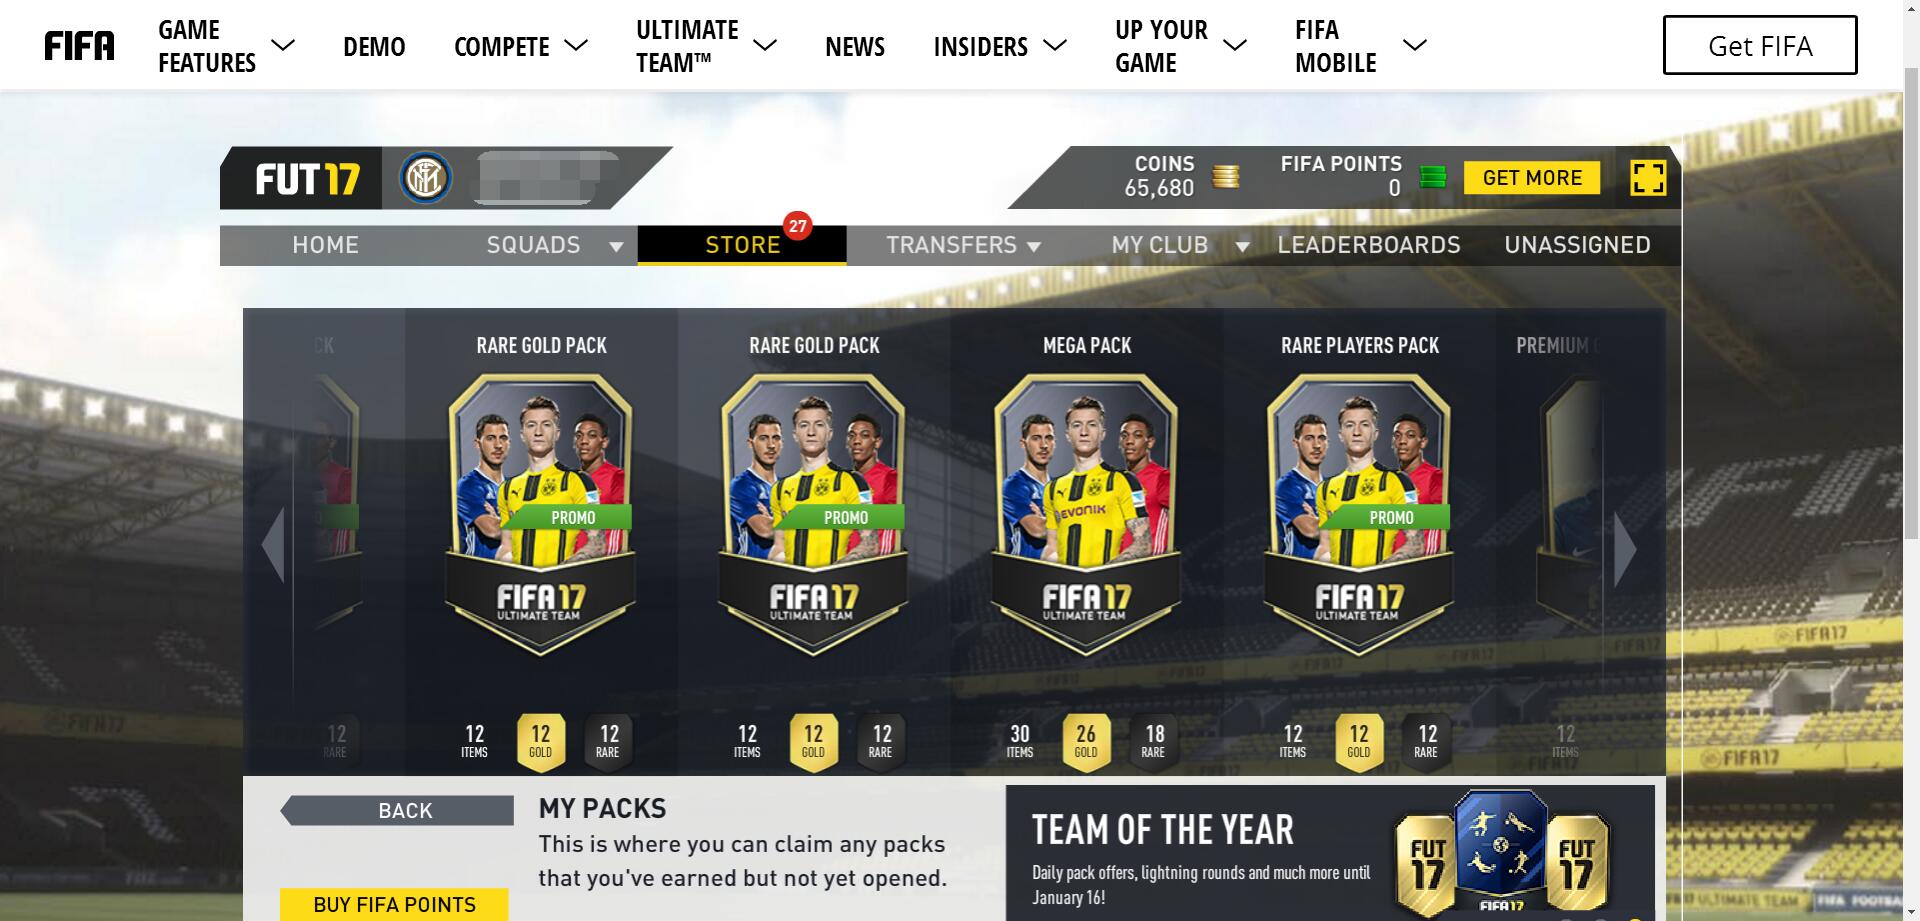This screenshot has width=1920, height=921.
Task: Open the Store tab
Action: tap(742, 245)
